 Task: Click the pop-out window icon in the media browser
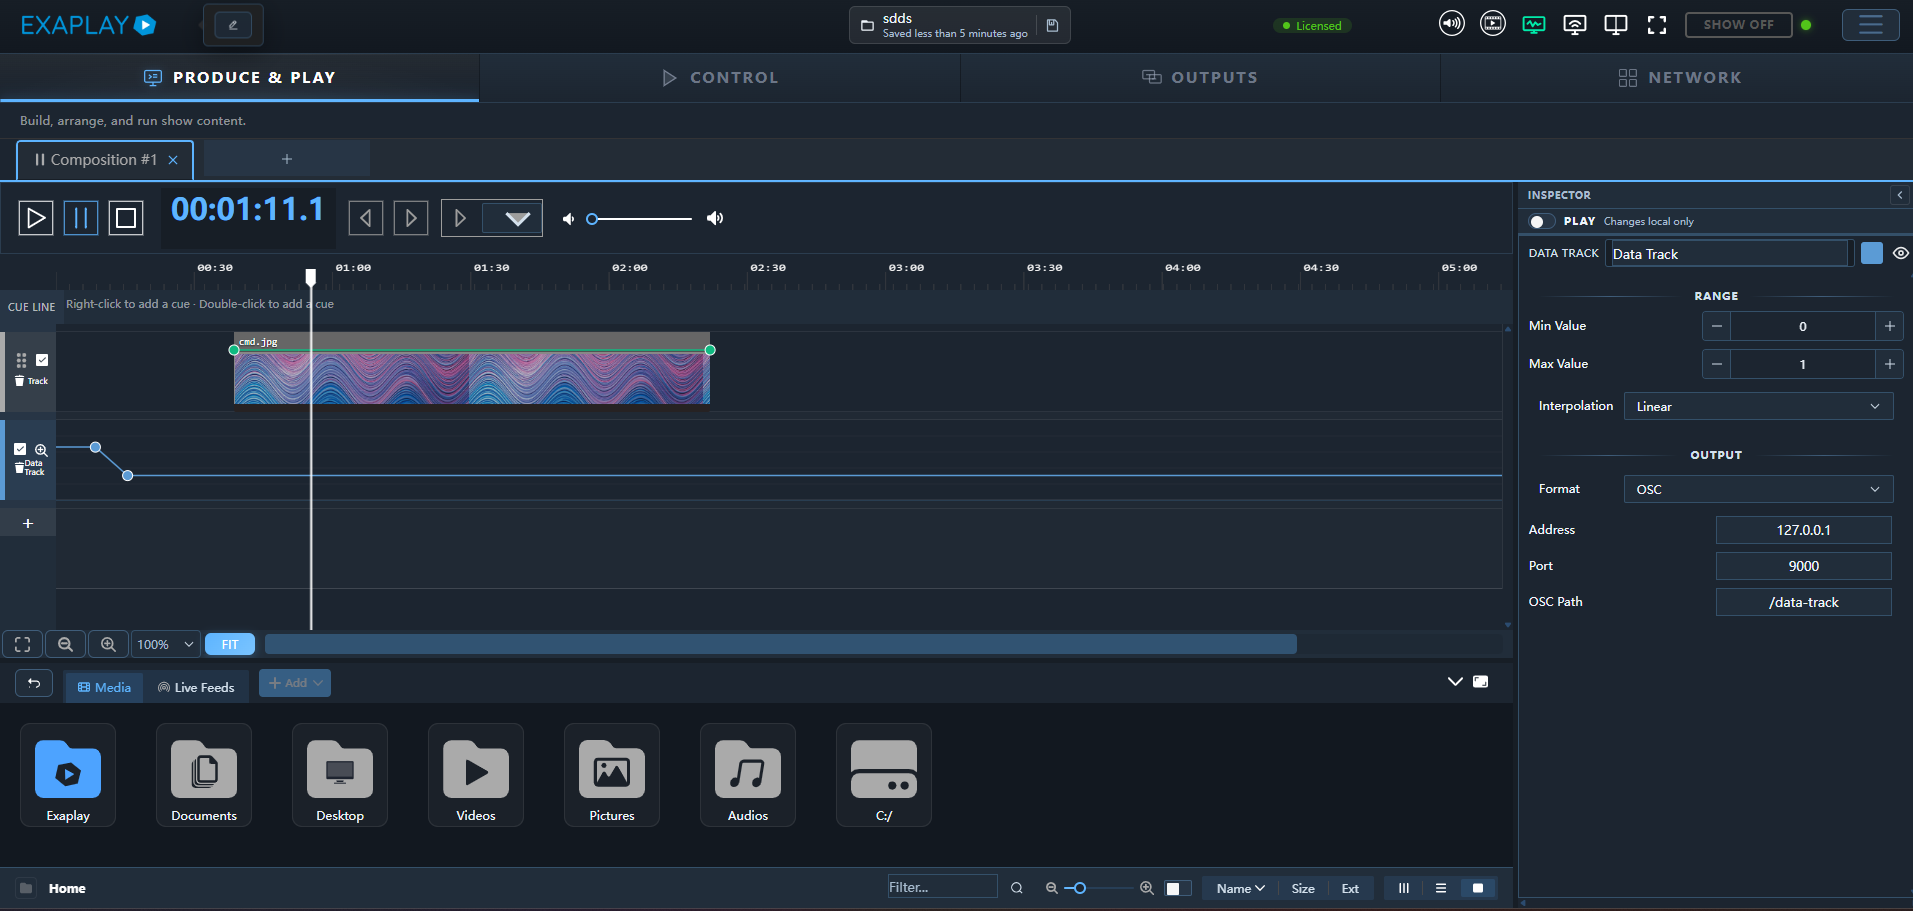(x=1481, y=681)
